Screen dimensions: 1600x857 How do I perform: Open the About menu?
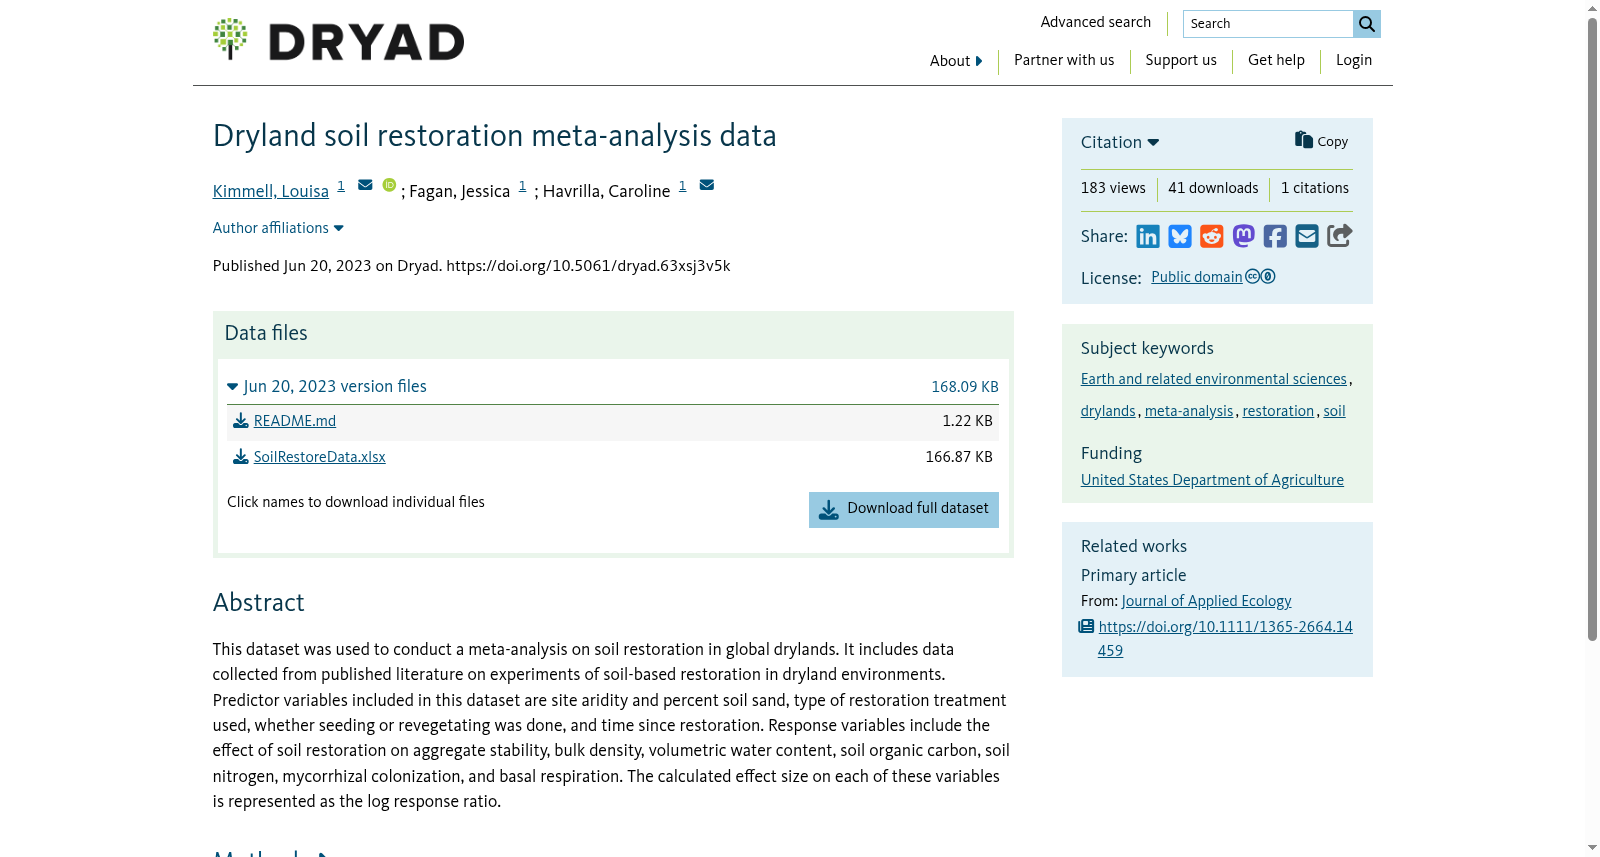[956, 61]
